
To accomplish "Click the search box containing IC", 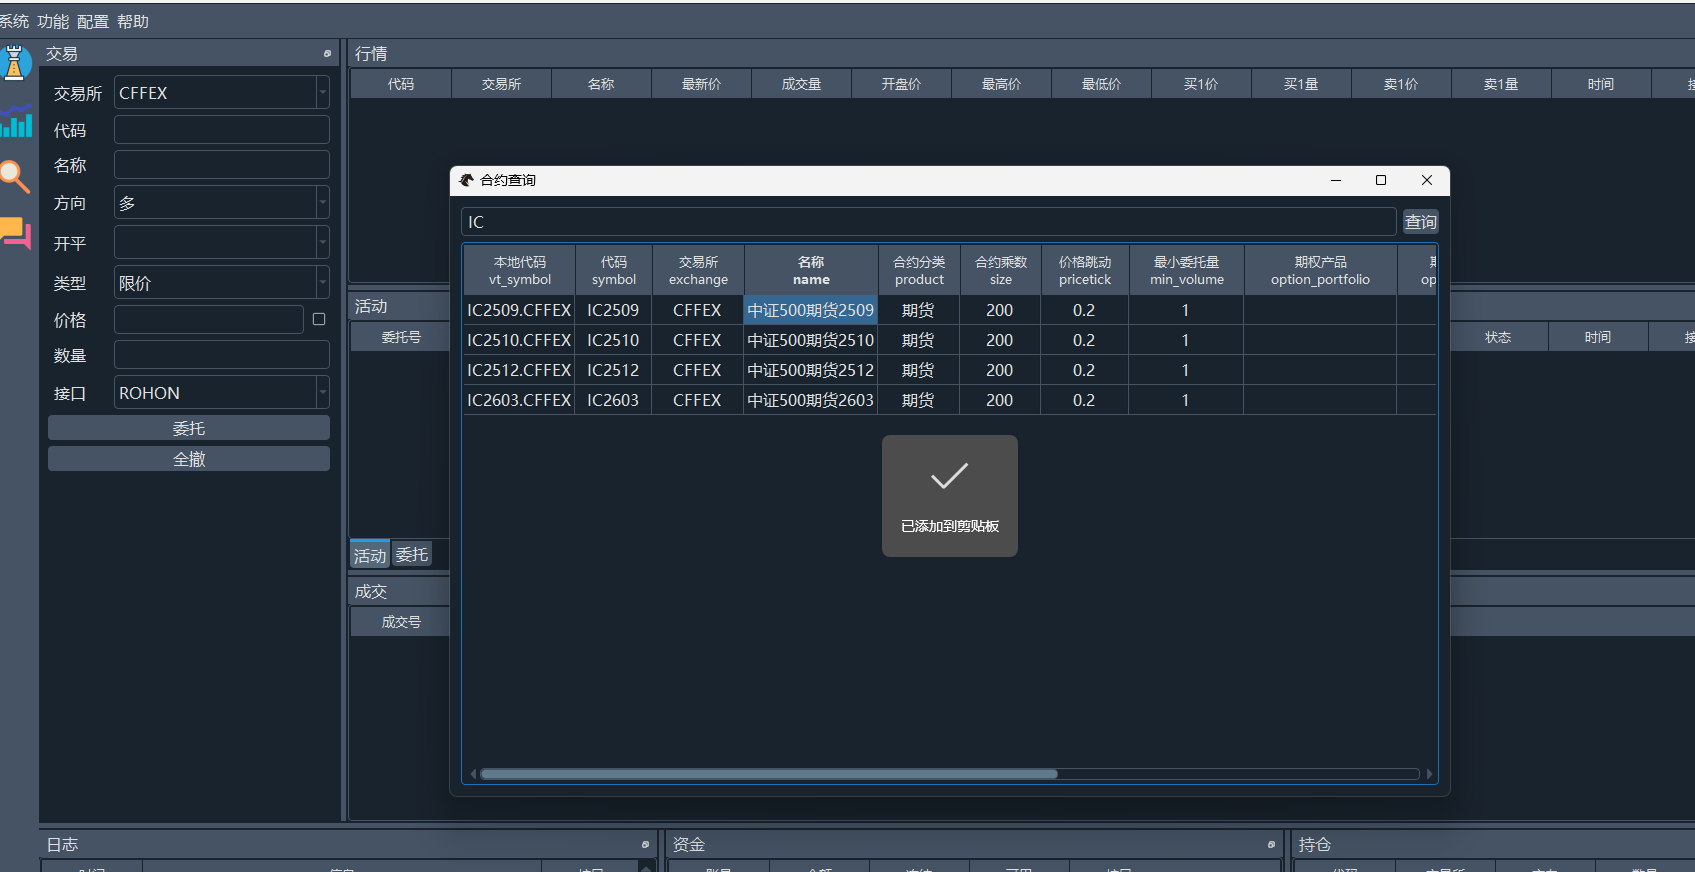I will [x=929, y=222].
